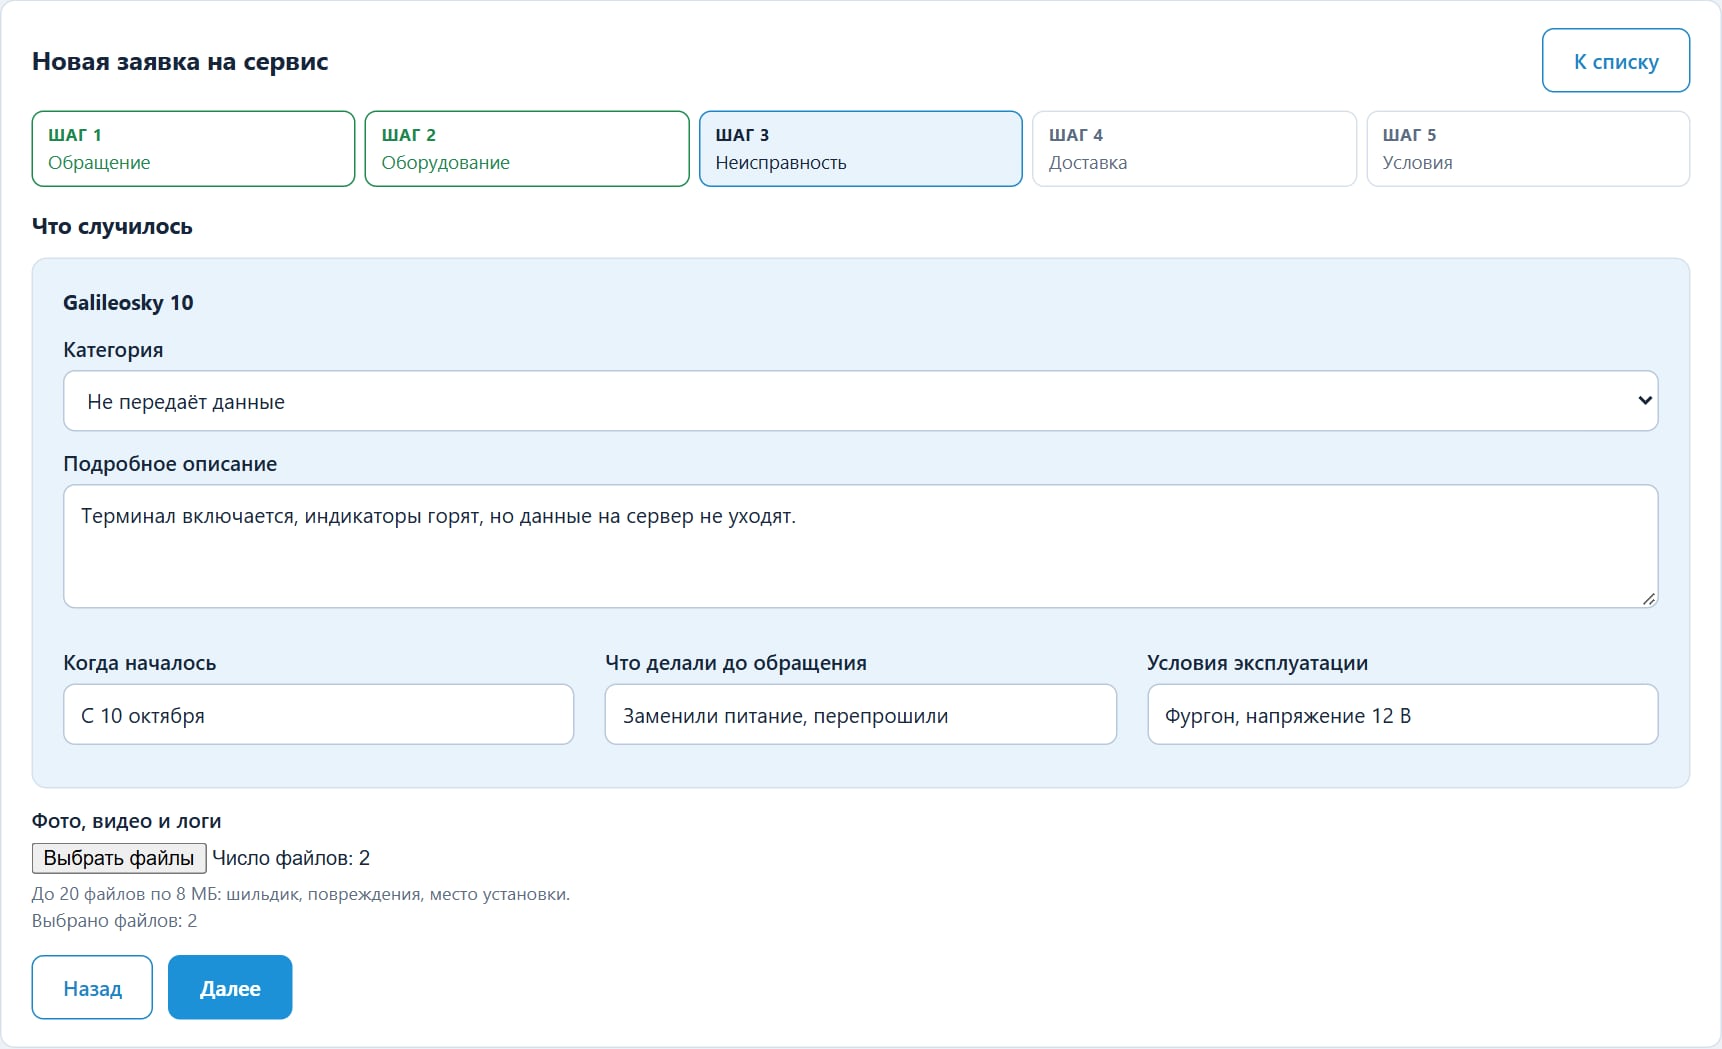Screen dimensions: 1722x1049
Task: Click the Фото, видео и логи label
Action: (x=126, y=821)
